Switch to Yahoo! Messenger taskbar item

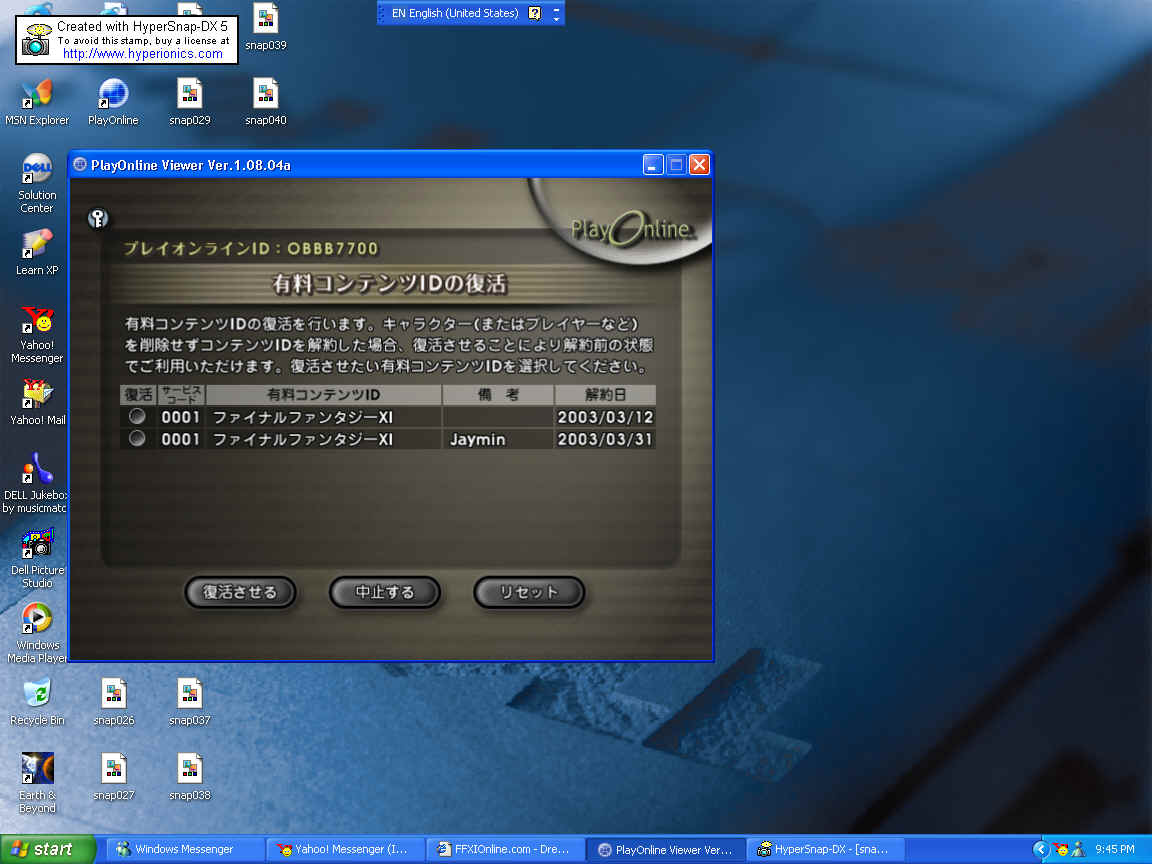(x=345, y=849)
